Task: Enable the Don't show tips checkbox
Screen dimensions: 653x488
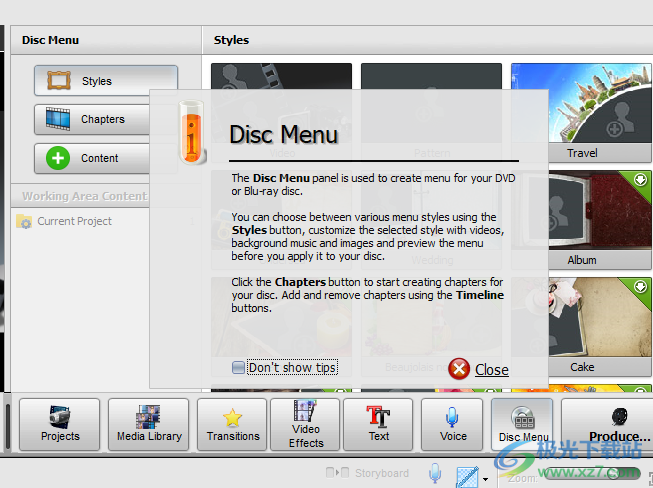Action: (x=238, y=367)
